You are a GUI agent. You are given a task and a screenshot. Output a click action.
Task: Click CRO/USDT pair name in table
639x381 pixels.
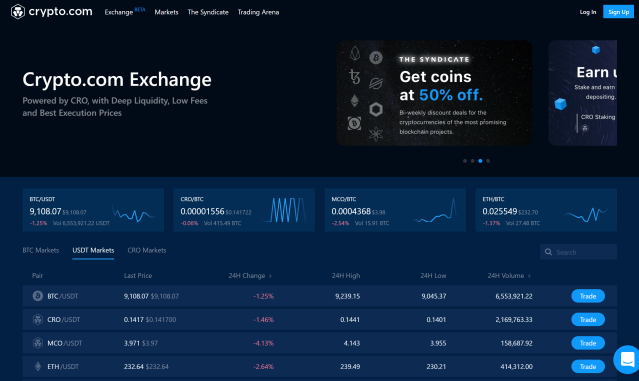[x=64, y=319]
